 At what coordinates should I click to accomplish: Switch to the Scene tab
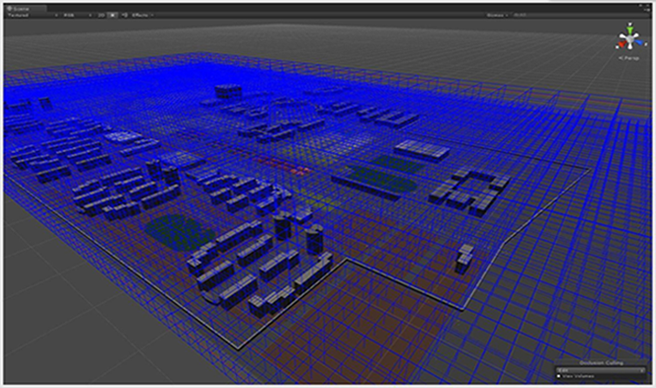pos(25,8)
